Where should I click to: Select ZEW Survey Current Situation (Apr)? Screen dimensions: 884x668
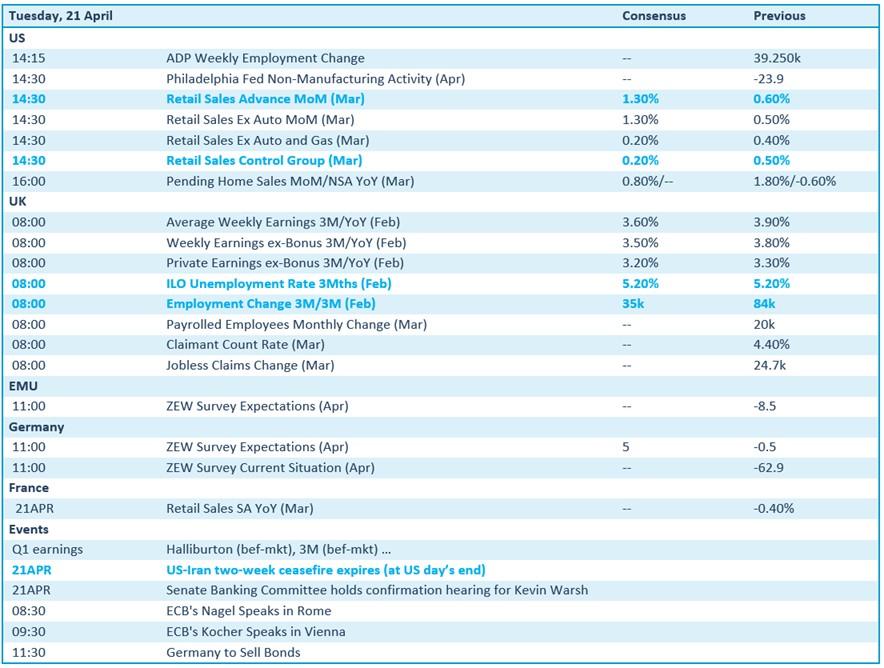[x=270, y=467]
